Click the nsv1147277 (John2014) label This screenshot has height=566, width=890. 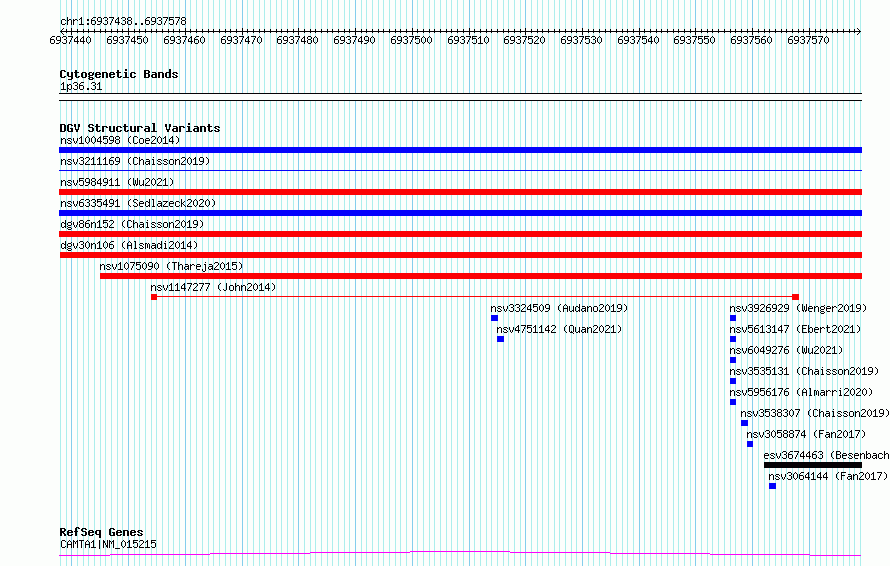point(213,287)
